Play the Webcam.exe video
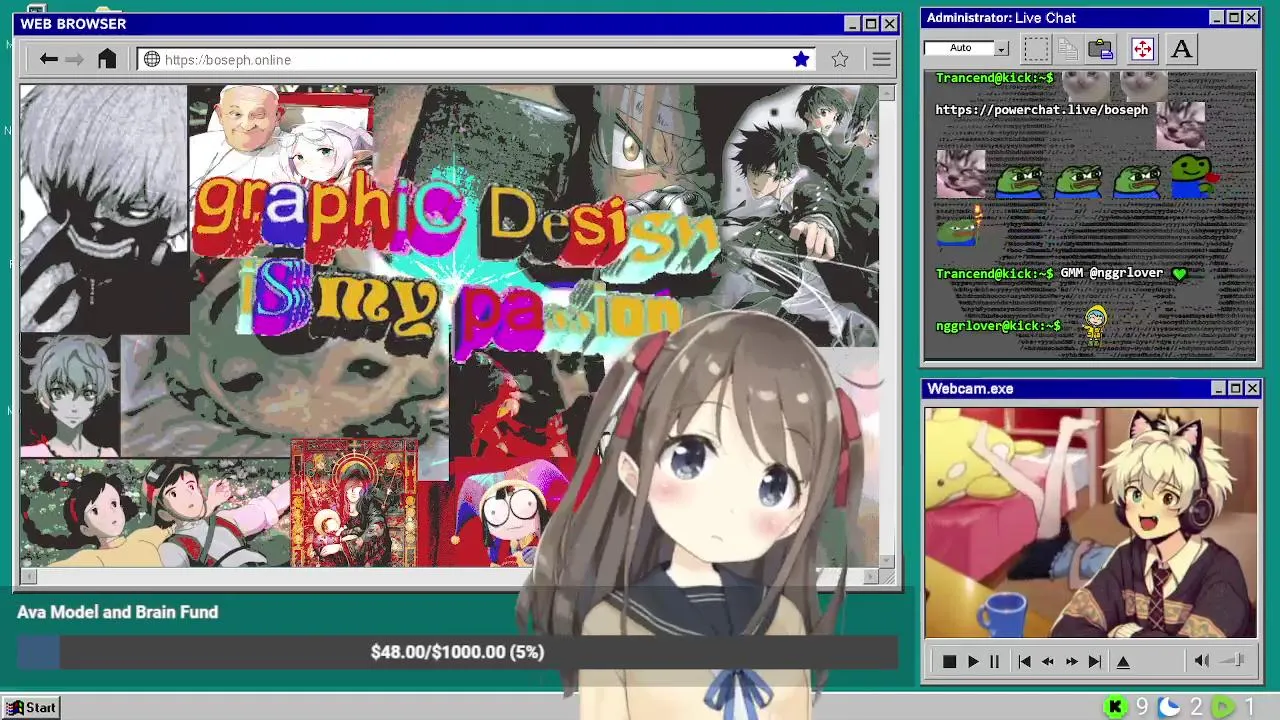Image resolution: width=1280 pixels, height=720 pixels. [x=972, y=661]
